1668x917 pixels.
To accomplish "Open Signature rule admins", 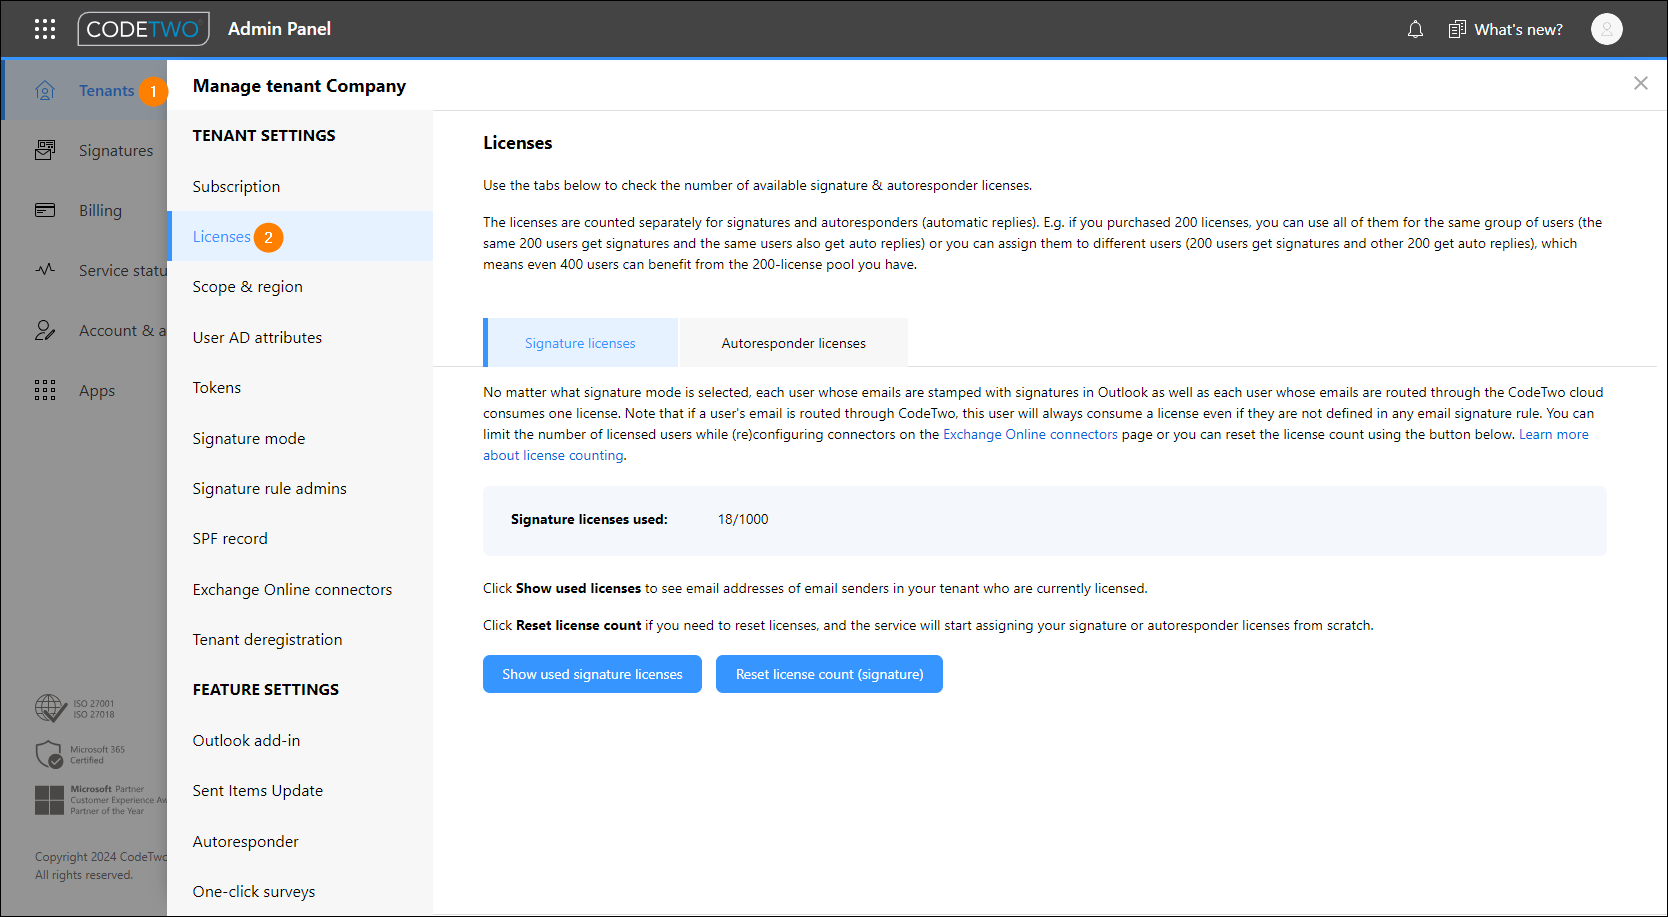I will pyautogui.click(x=269, y=488).
